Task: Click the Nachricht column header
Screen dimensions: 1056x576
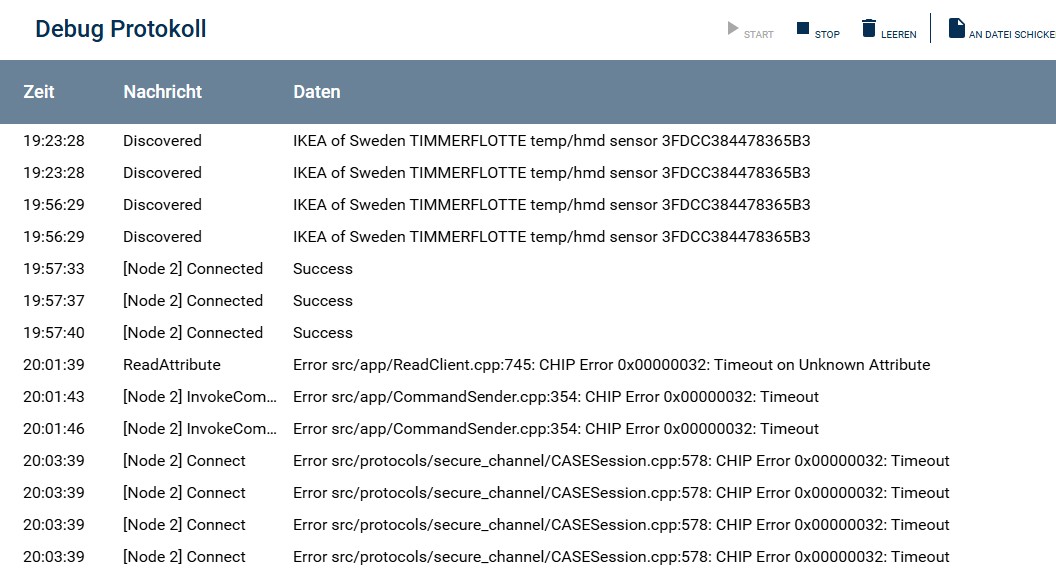Action: click(x=162, y=92)
